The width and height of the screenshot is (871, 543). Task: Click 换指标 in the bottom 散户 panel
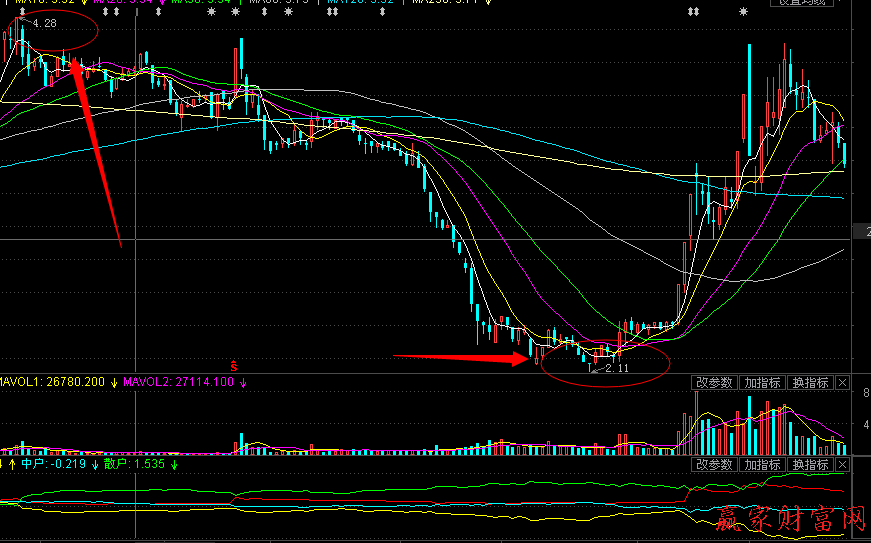tap(810, 465)
